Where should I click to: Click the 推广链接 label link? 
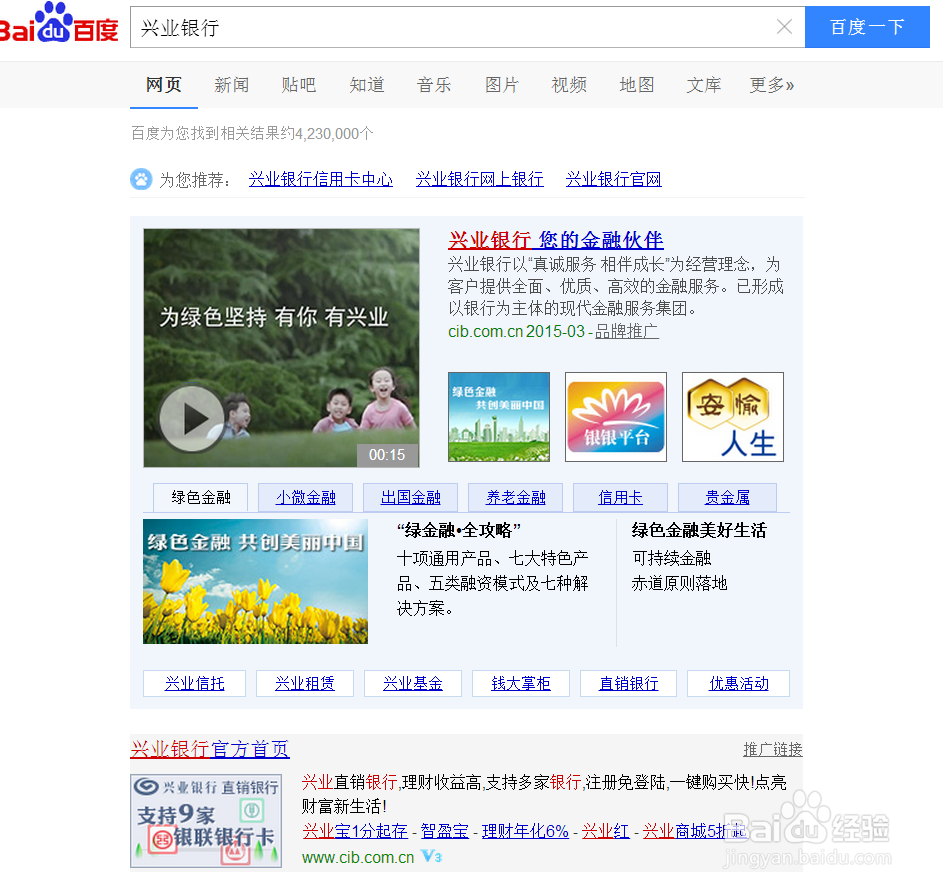773,750
